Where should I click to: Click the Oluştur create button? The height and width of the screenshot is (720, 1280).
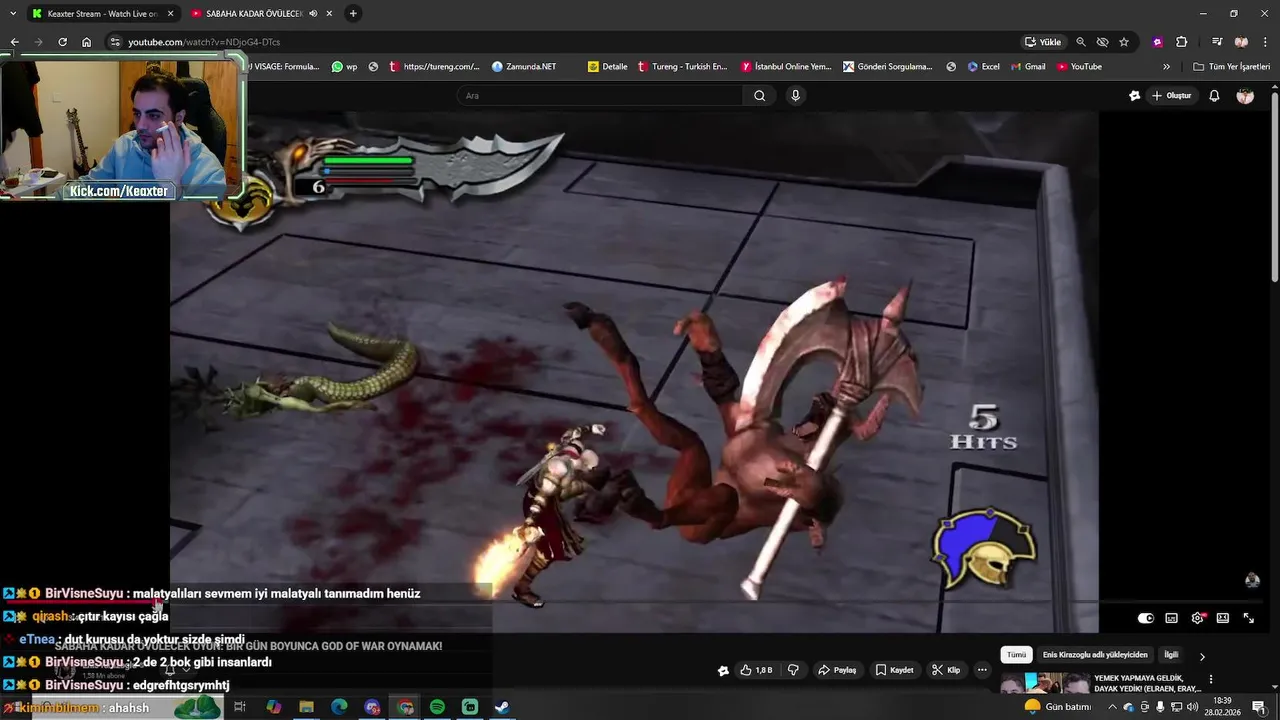[x=1172, y=96]
